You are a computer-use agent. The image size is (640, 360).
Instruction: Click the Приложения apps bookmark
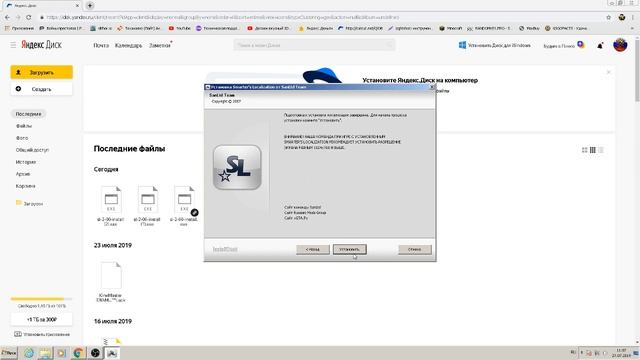point(19,28)
